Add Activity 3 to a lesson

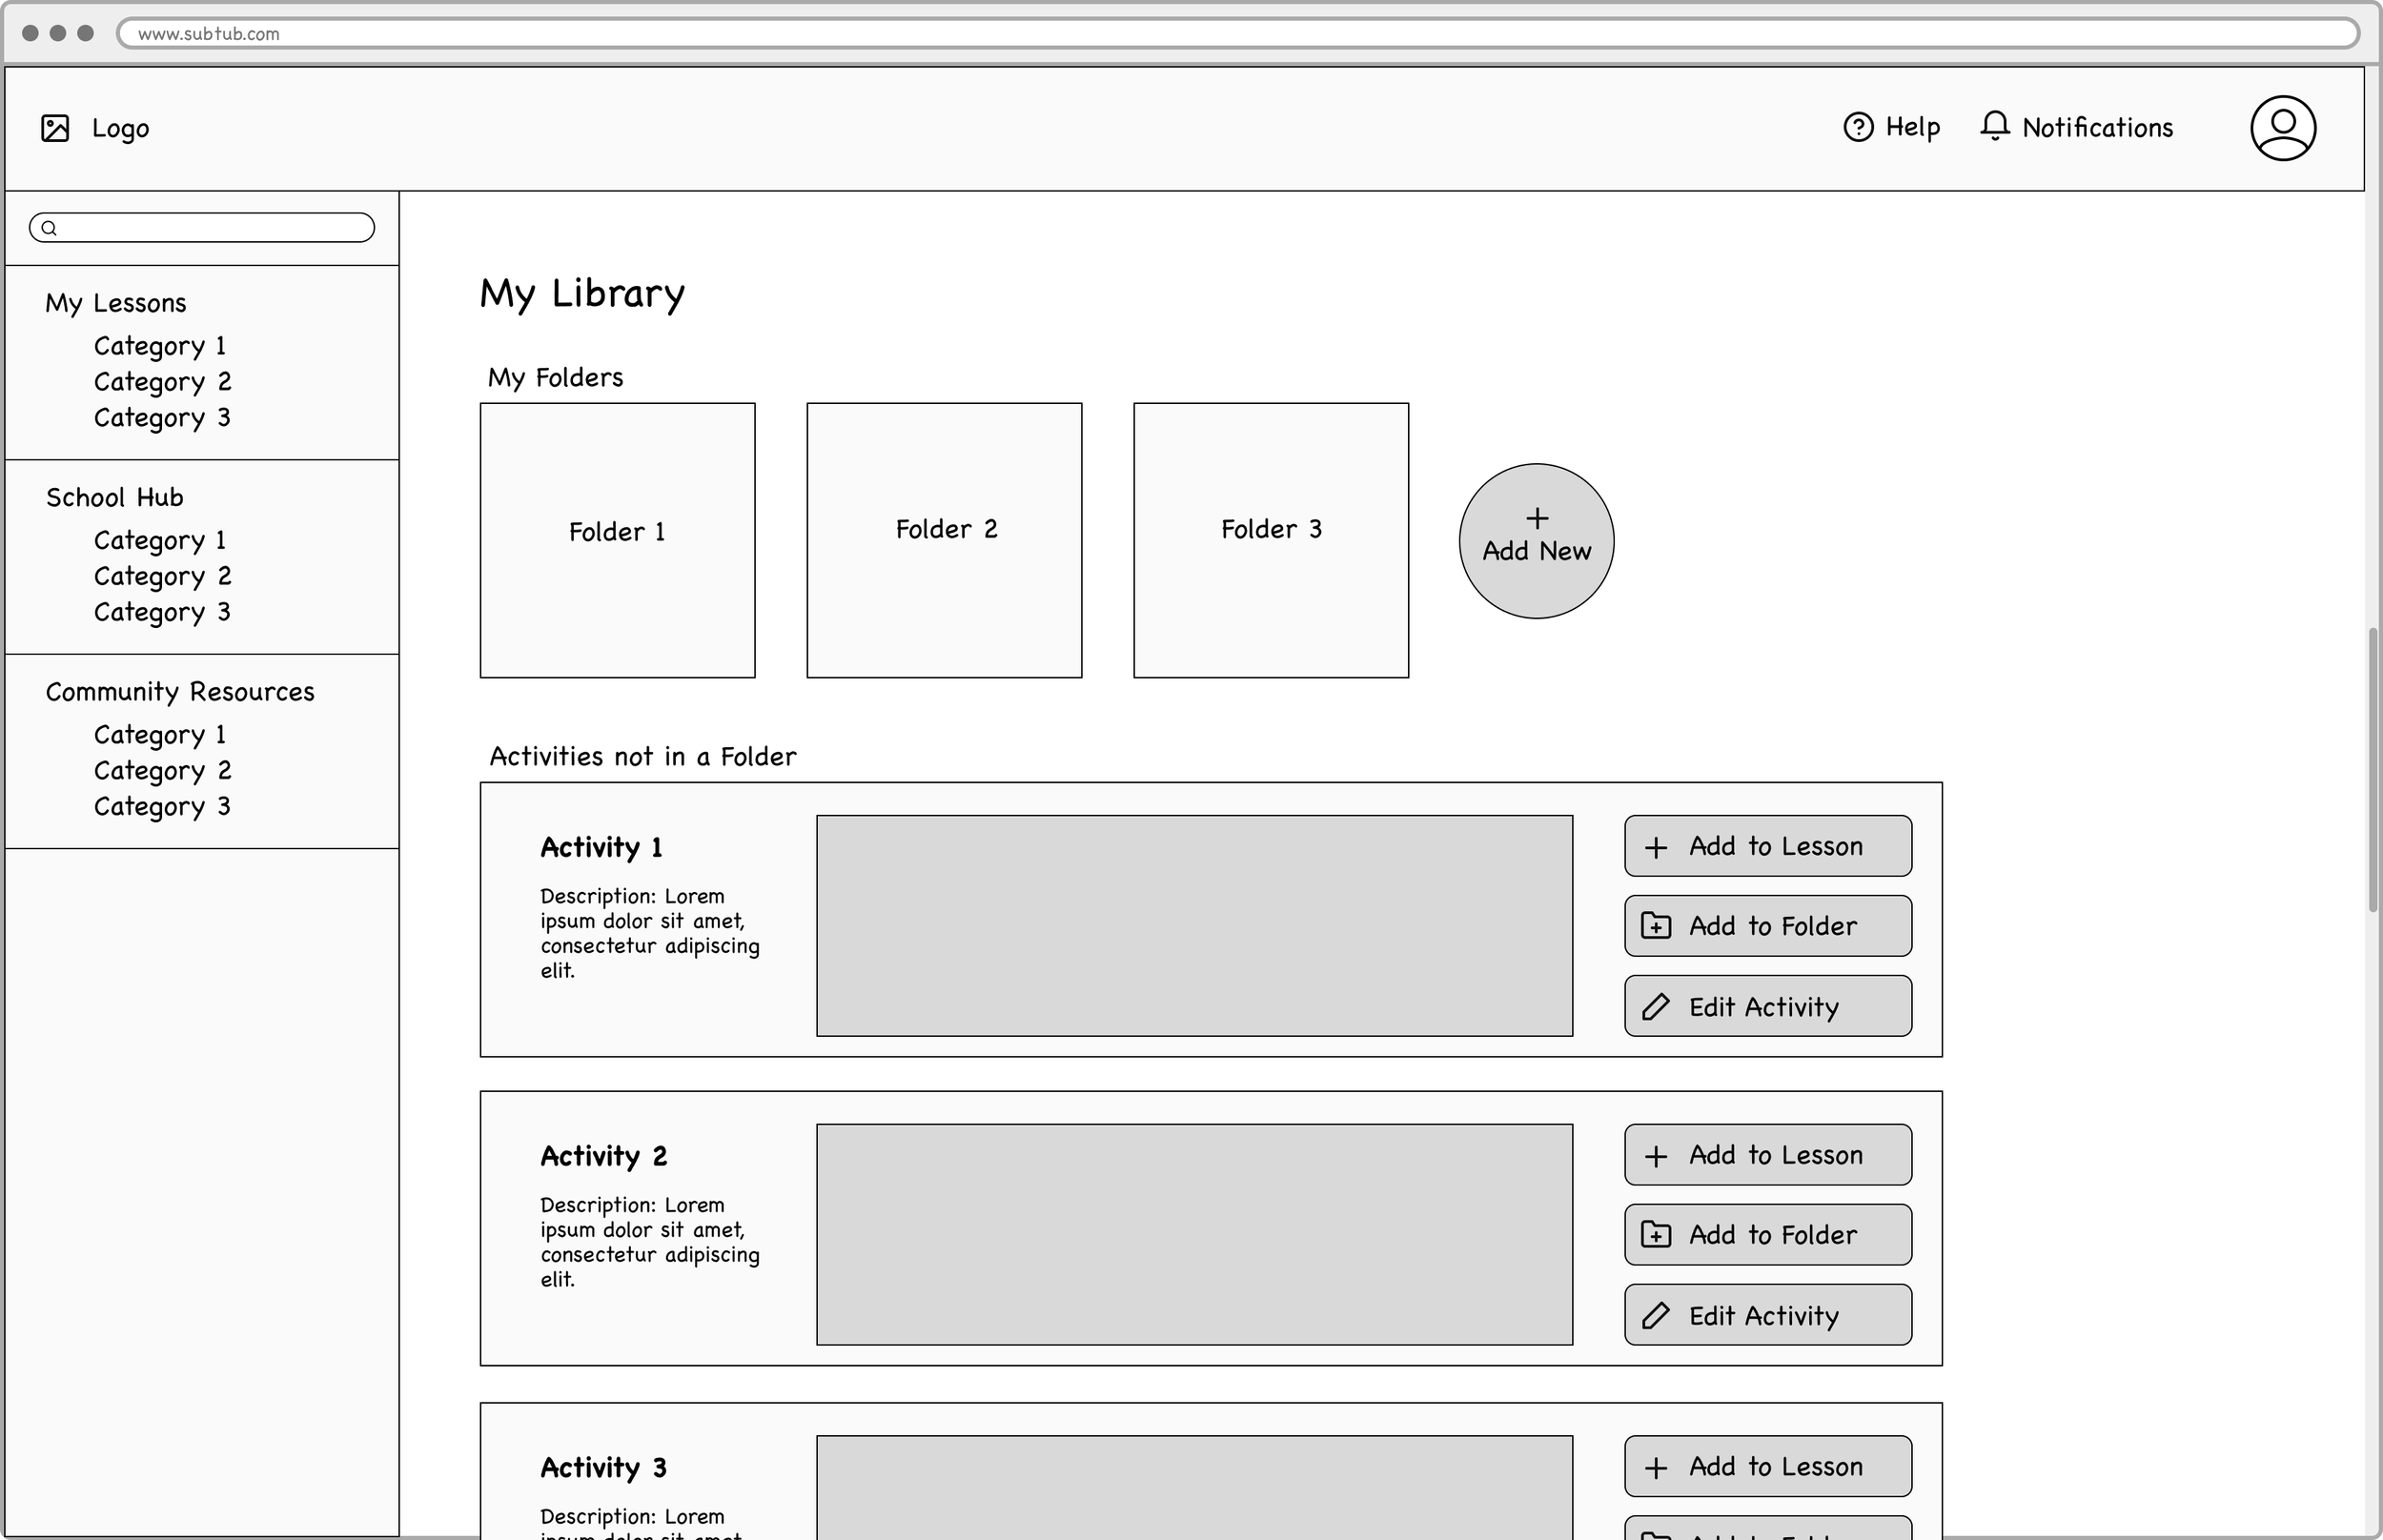point(1767,1466)
